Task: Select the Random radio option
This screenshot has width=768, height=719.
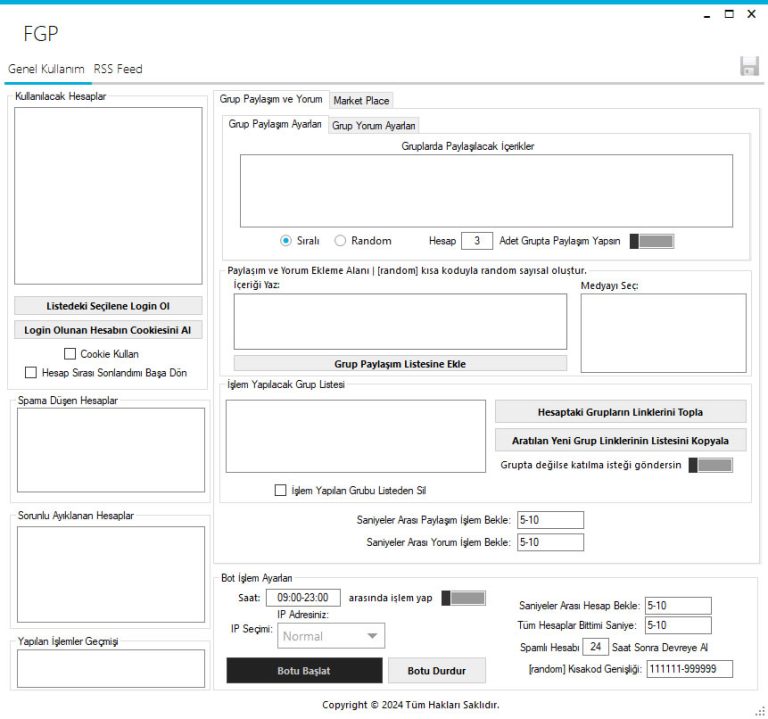Action: coord(340,241)
